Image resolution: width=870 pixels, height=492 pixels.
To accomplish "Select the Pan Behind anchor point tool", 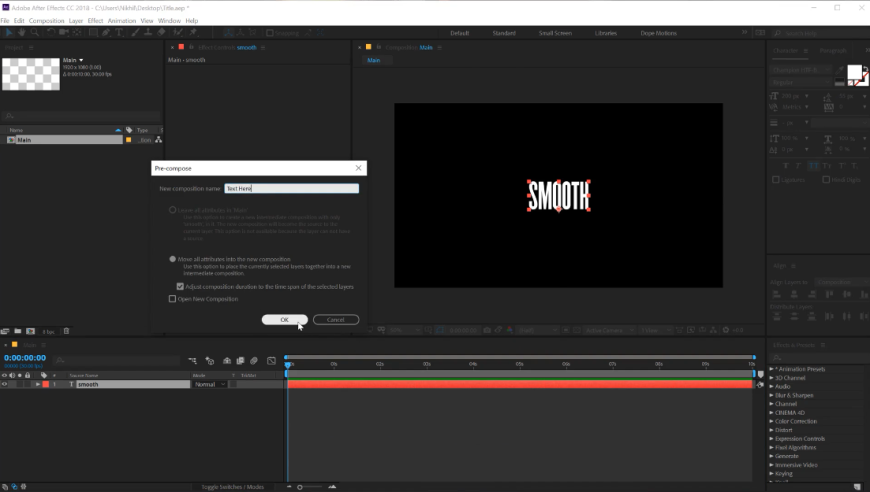I will tap(77, 33).
